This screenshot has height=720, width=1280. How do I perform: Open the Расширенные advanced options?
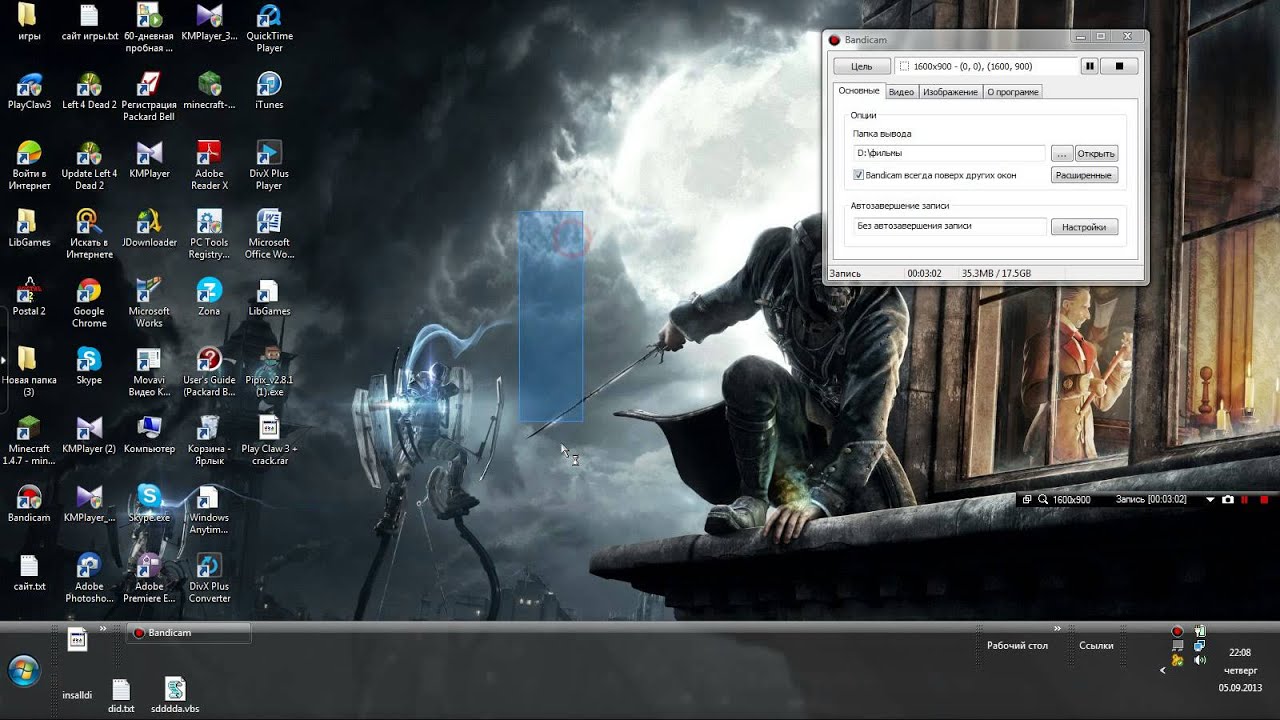pyautogui.click(x=1084, y=175)
